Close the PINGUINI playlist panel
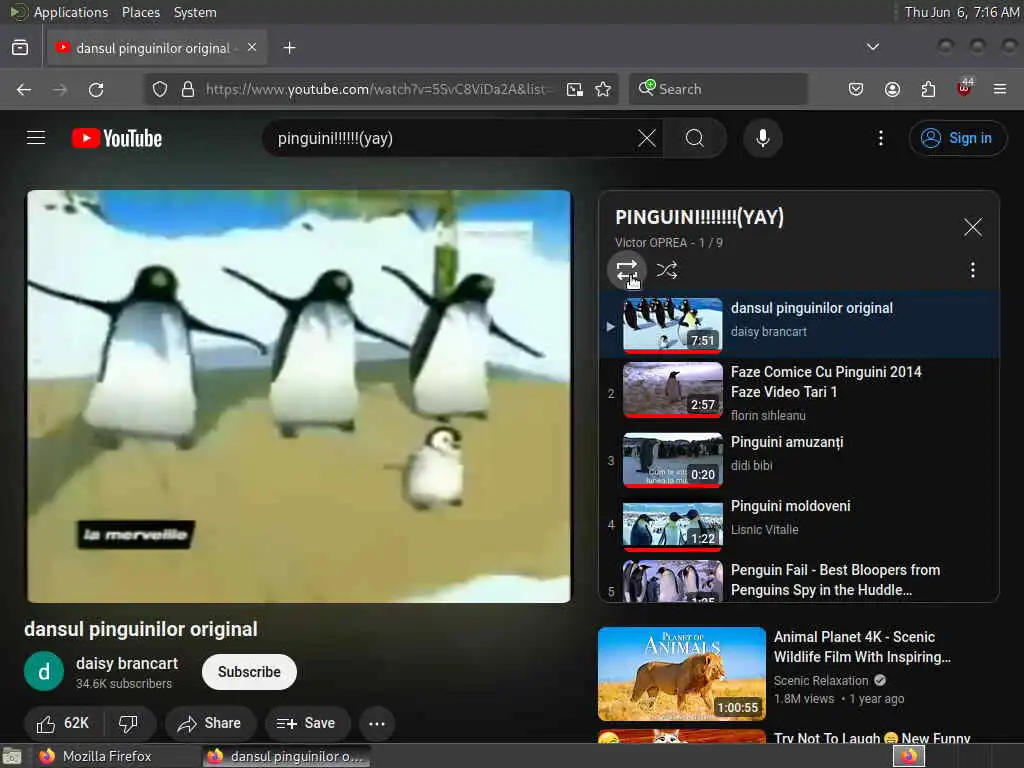The image size is (1024, 768). tap(972, 227)
